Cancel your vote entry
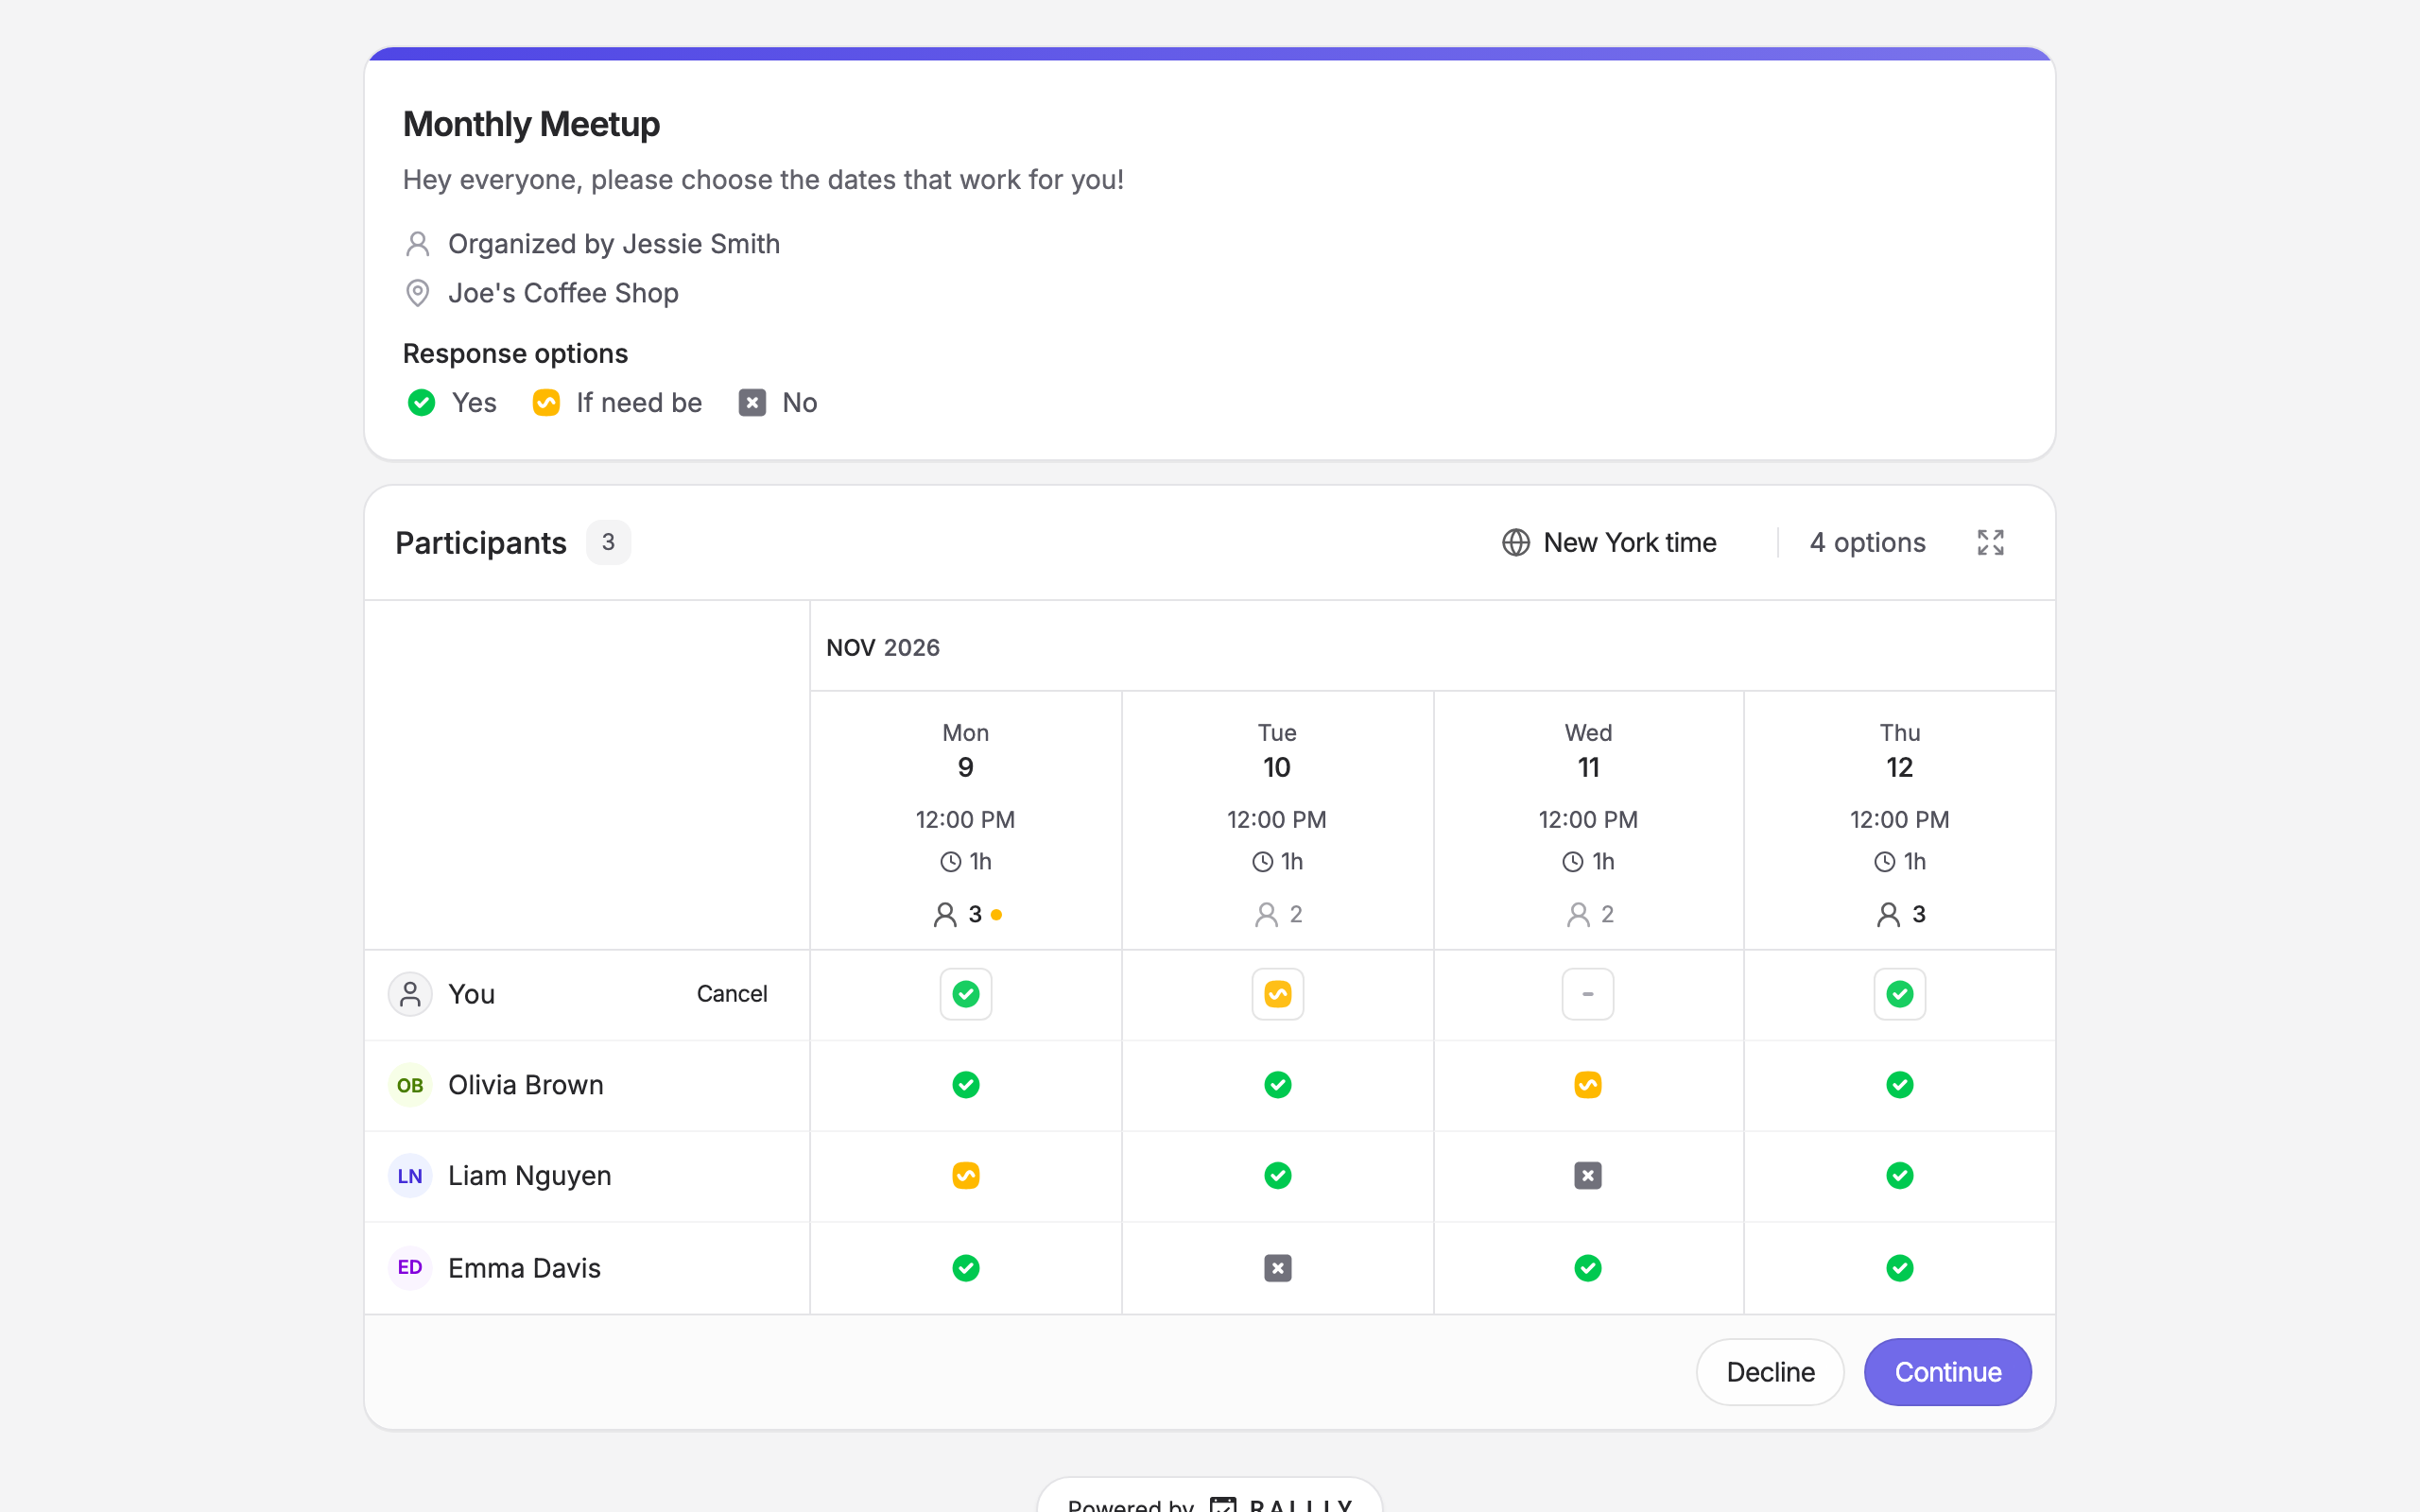The width and height of the screenshot is (2420, 1512). pyautogui.click(x=732, y=994)
